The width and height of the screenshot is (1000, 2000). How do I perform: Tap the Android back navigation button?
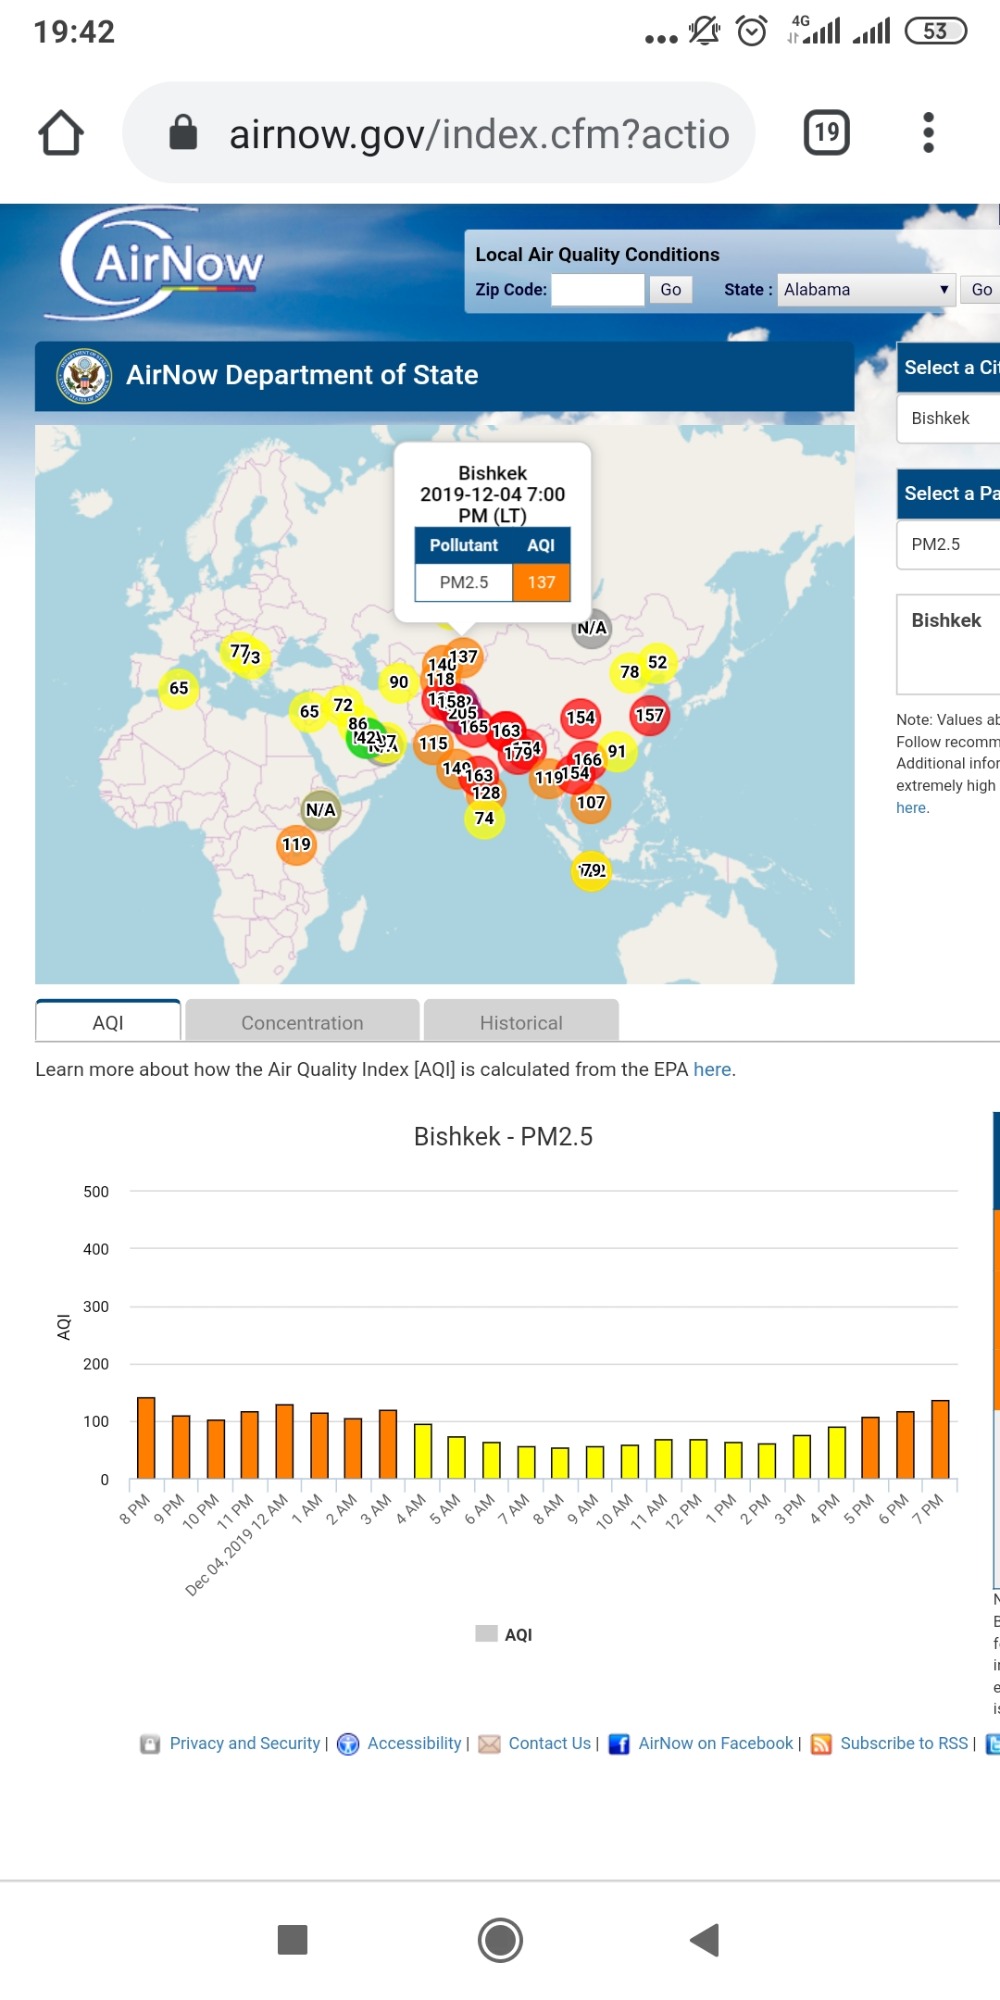pos(705,1940)
